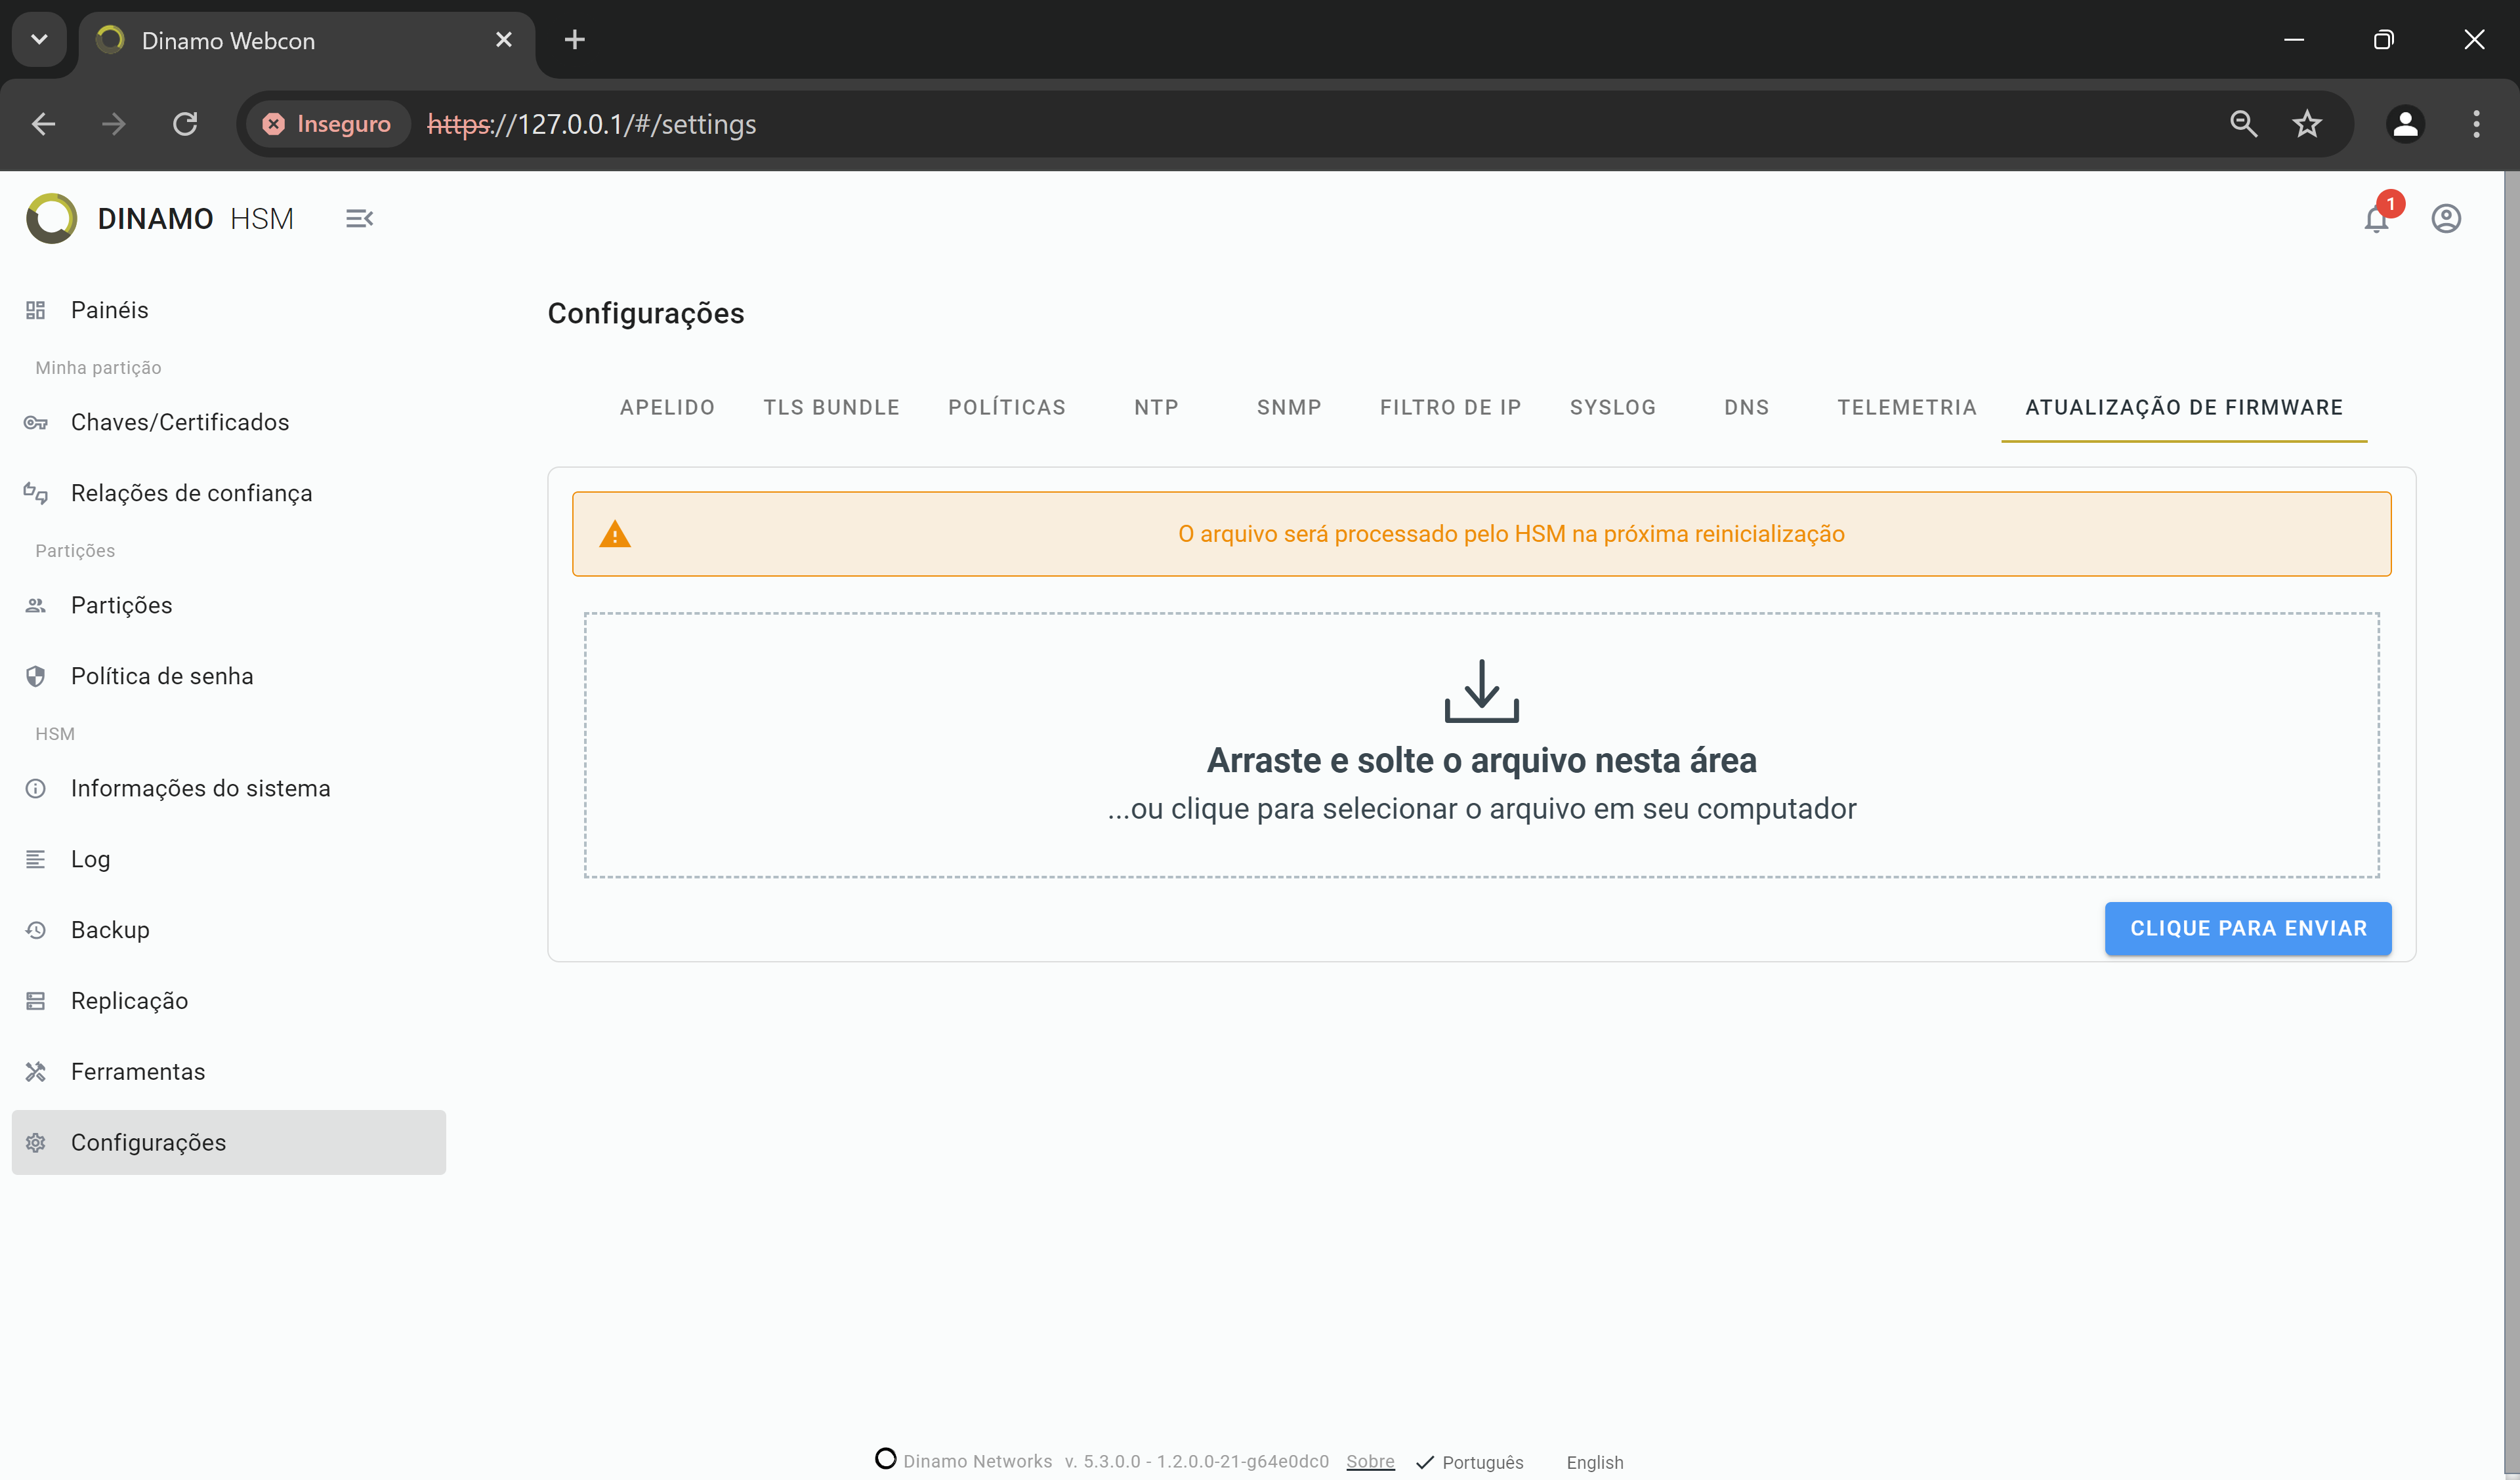
Task: Click the Replicação server icon
Action: coord(36,1001)
